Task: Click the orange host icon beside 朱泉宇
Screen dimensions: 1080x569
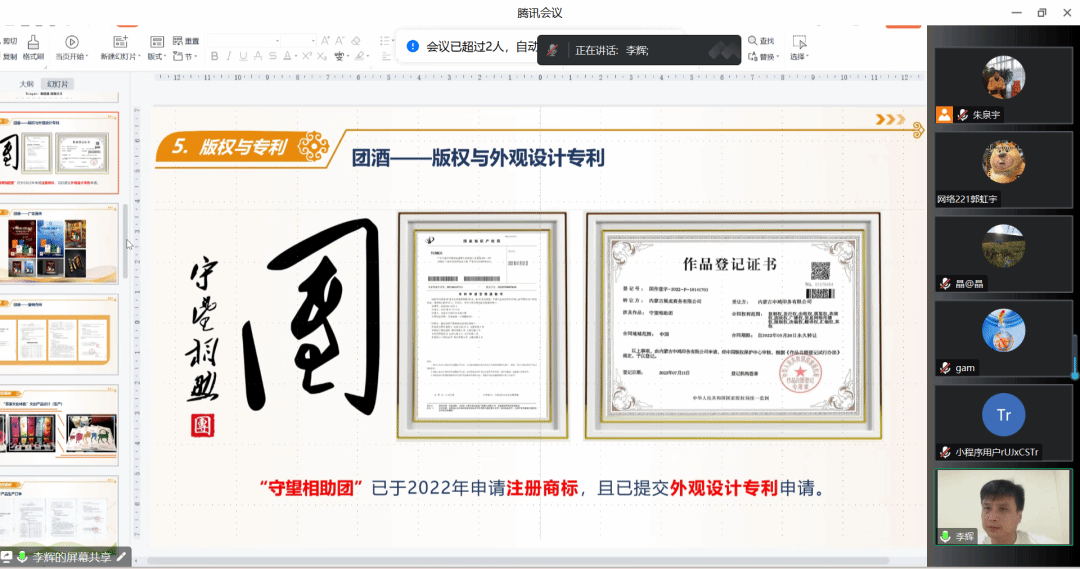Action: click(944, 114)
